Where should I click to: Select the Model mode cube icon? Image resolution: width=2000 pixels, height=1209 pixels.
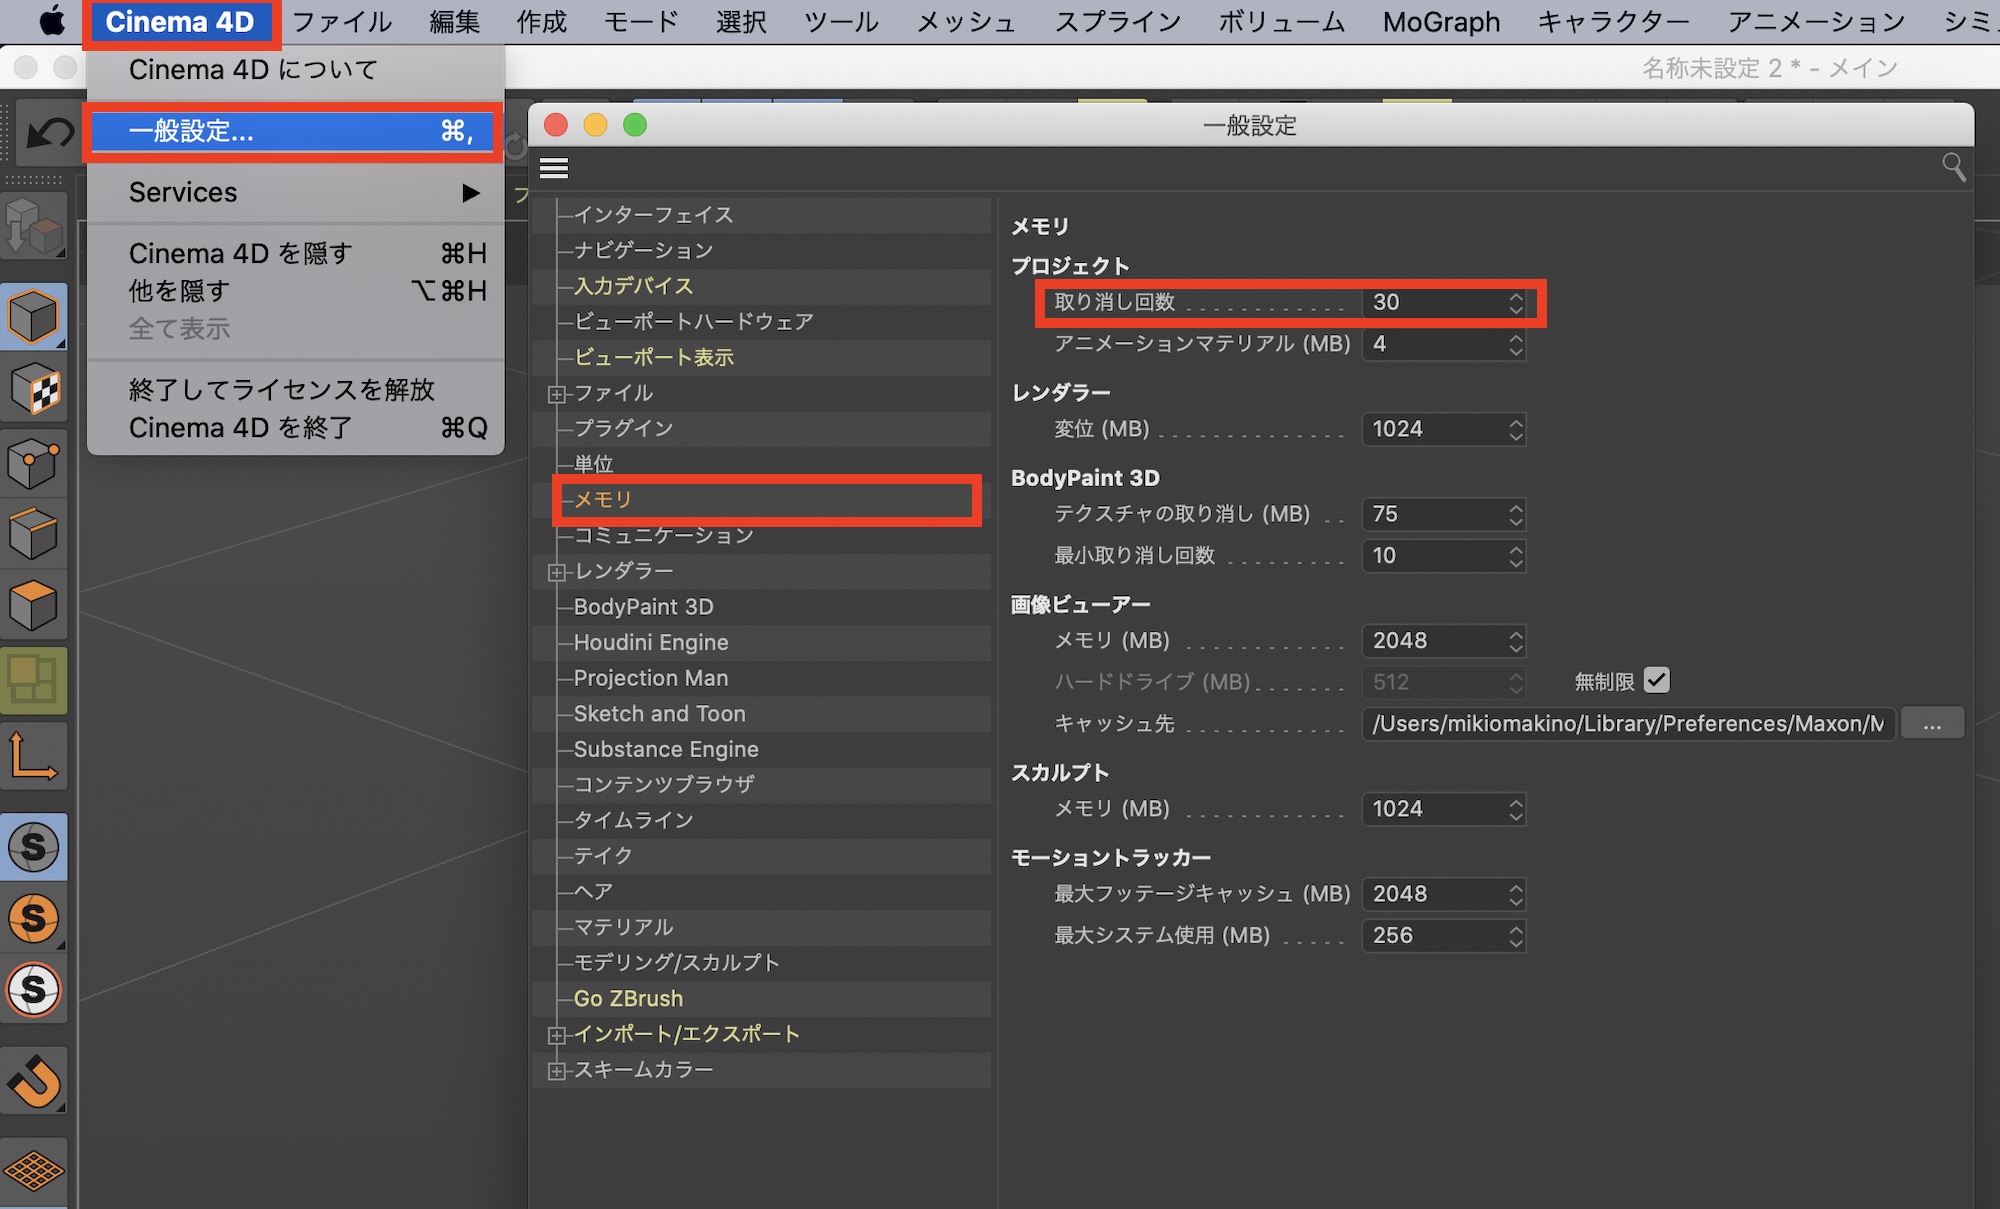pos(33,317)
